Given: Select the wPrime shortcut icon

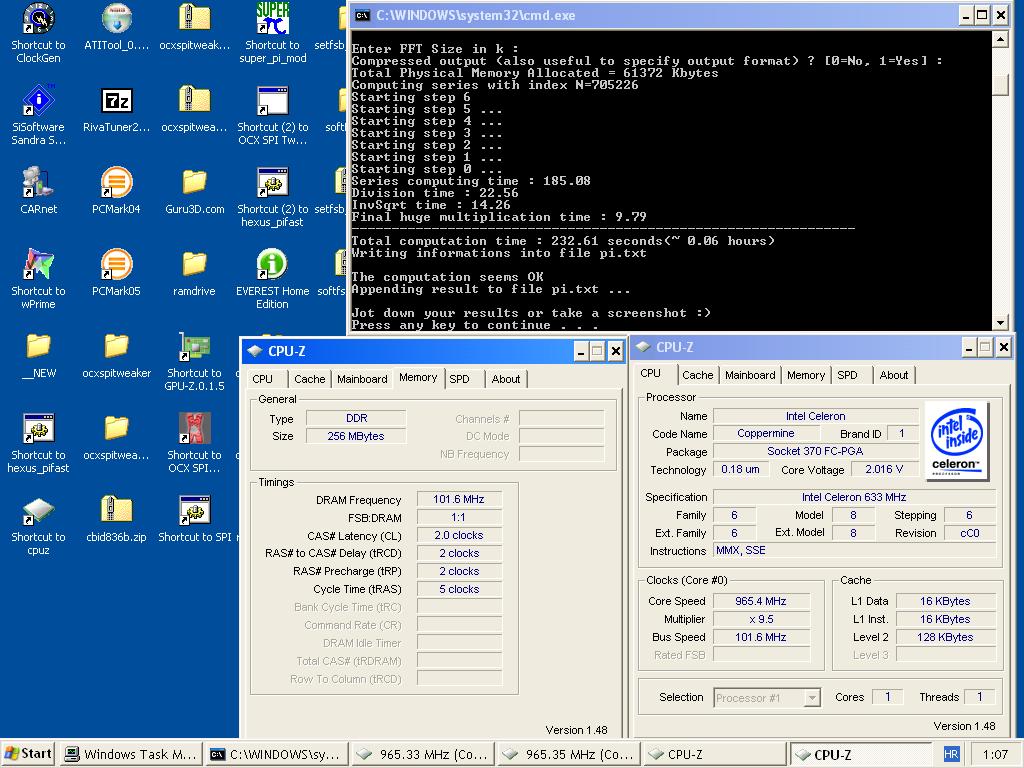Looking at the screenshot, I should point(38,264).
